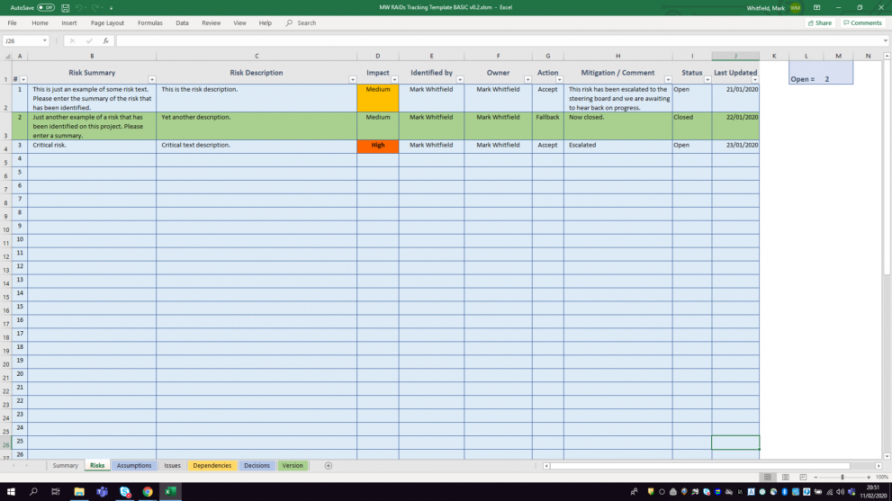Viewport: 892px width, 501px height.
Task: Expand the Name Box dropdown arrow
Action: point(44,41)
